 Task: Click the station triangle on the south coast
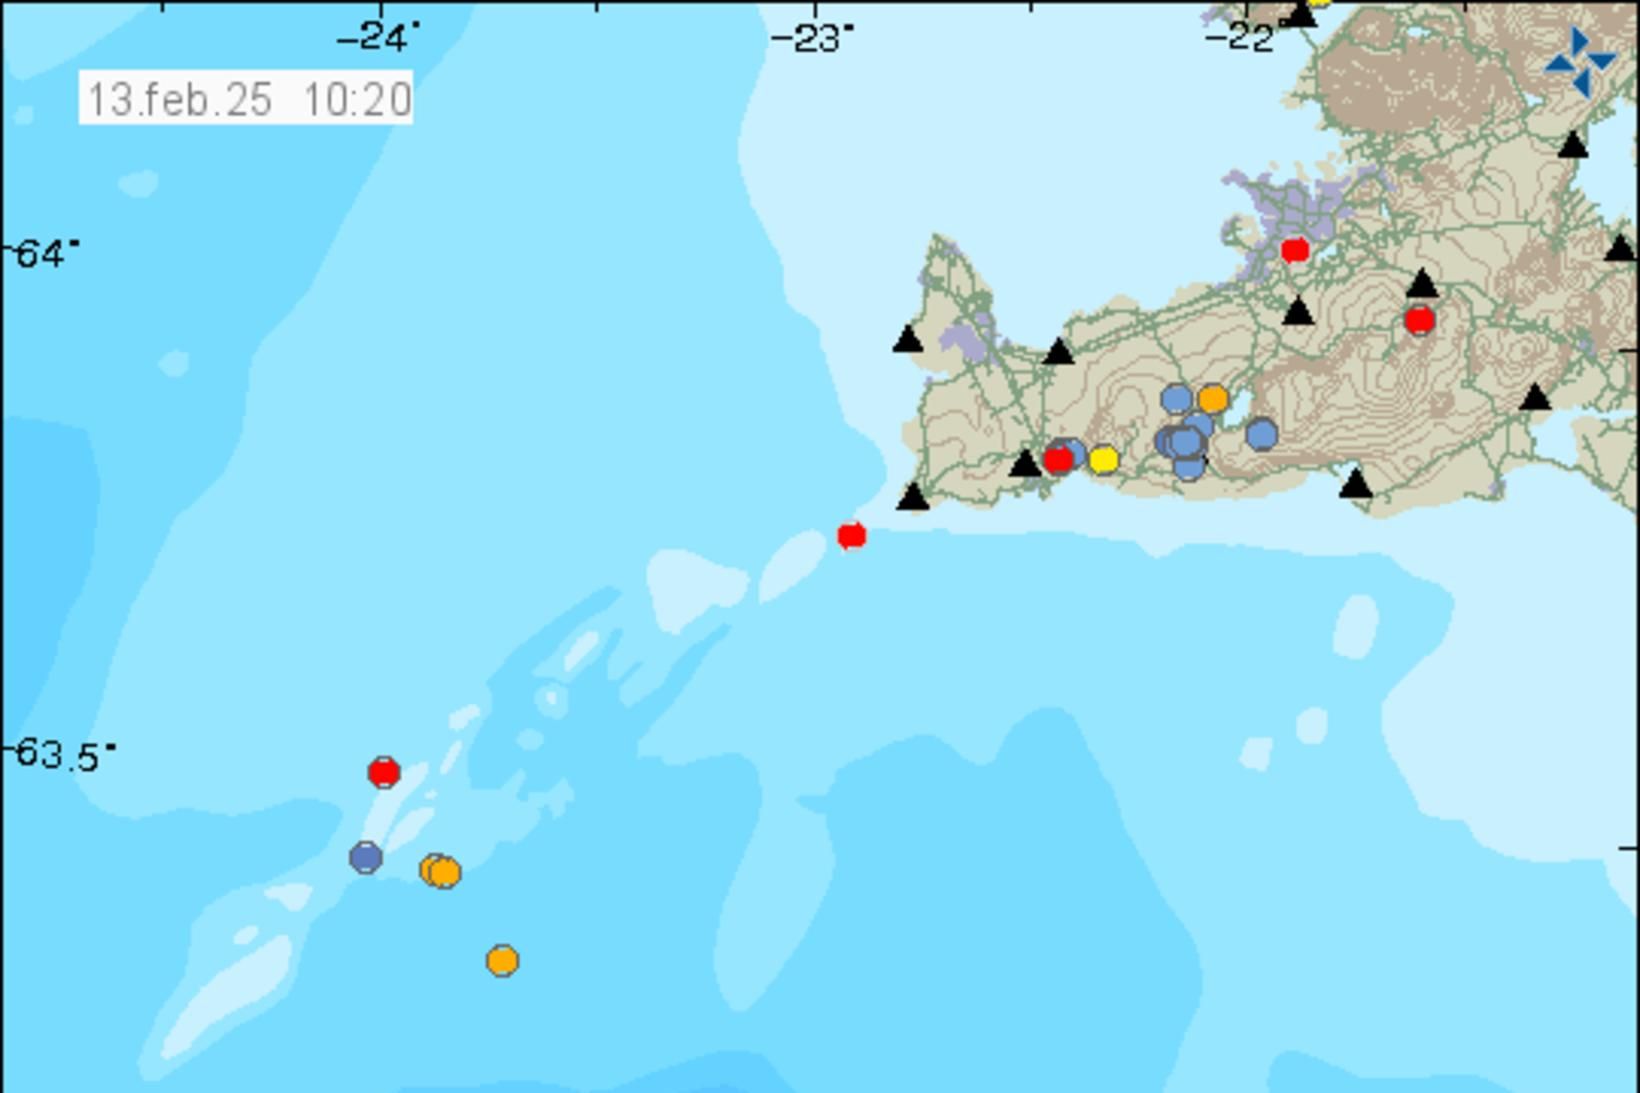pos(1355,483)
